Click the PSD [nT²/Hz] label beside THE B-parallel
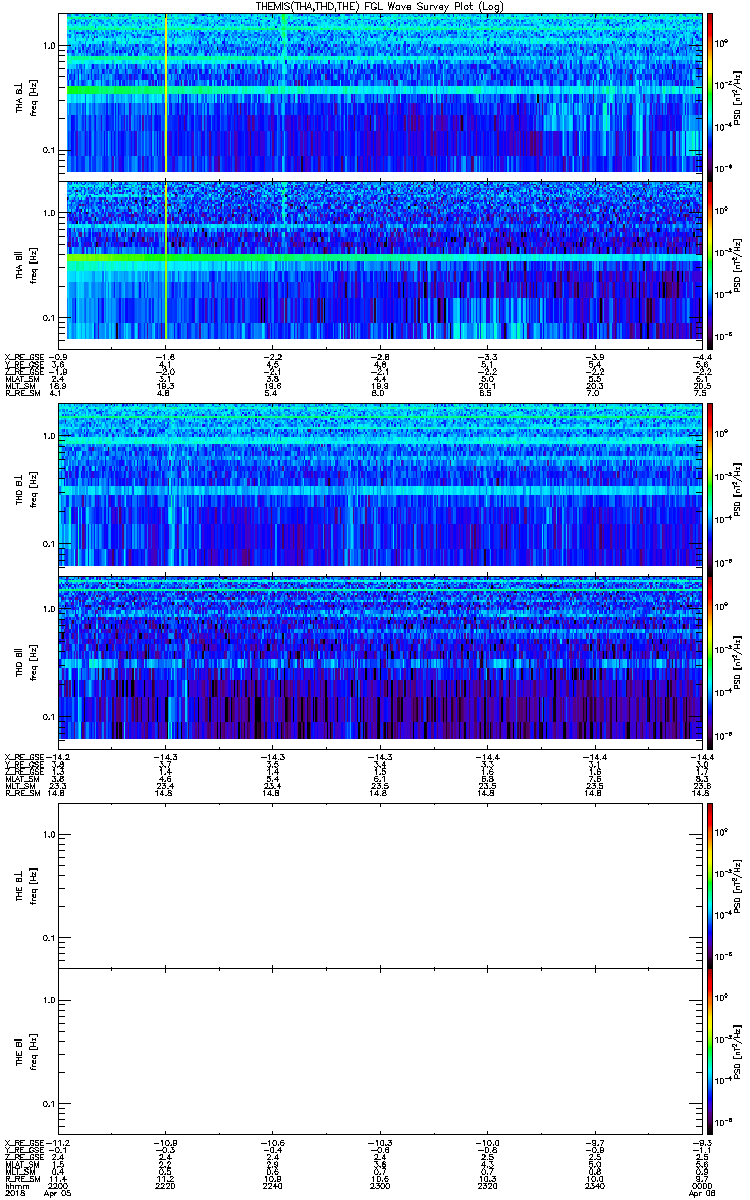Viewport: 750px width, 1200px height. coord(738,1052)
